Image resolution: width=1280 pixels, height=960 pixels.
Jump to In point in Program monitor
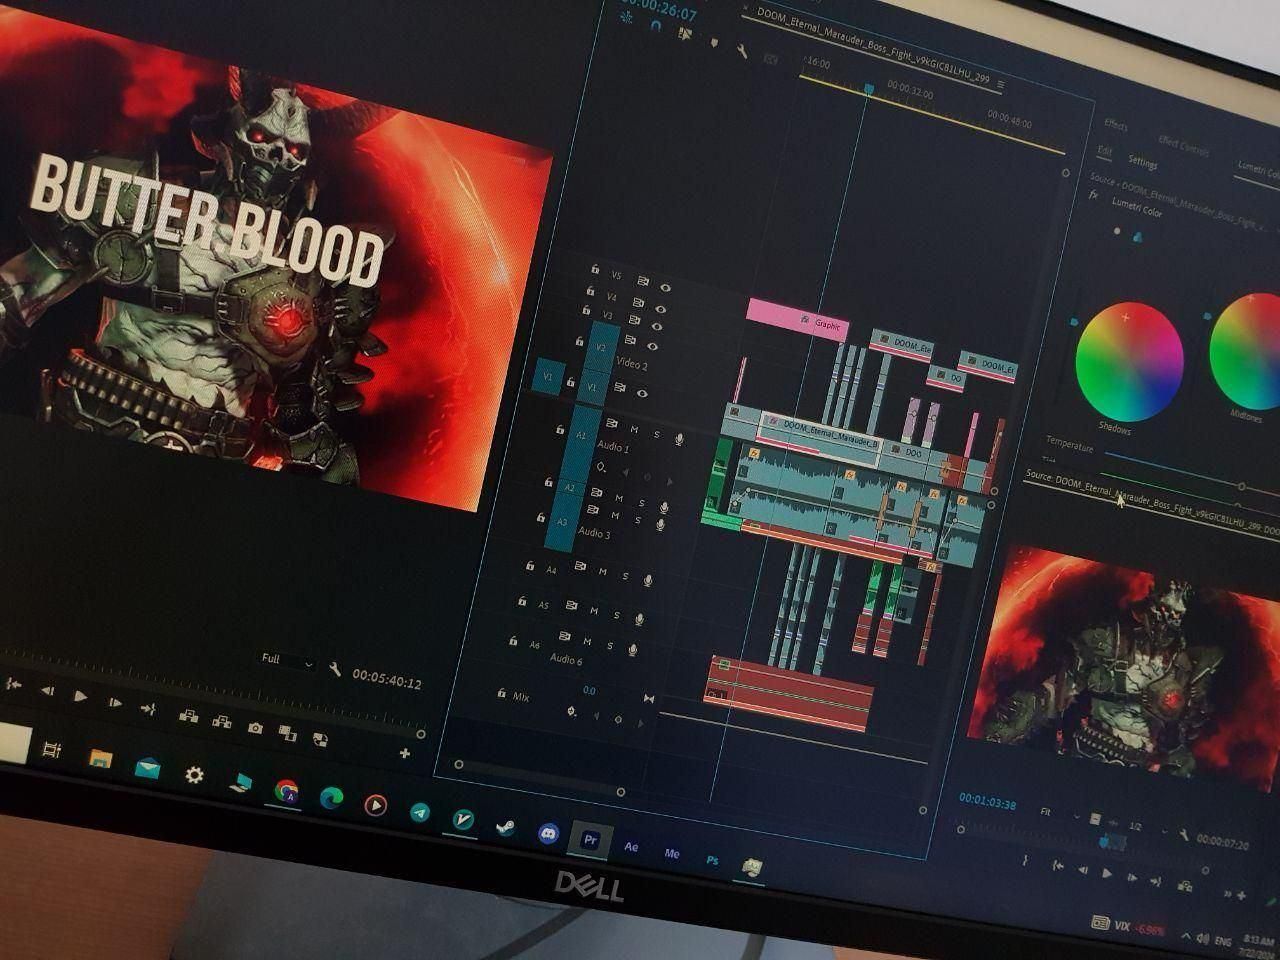14,685
